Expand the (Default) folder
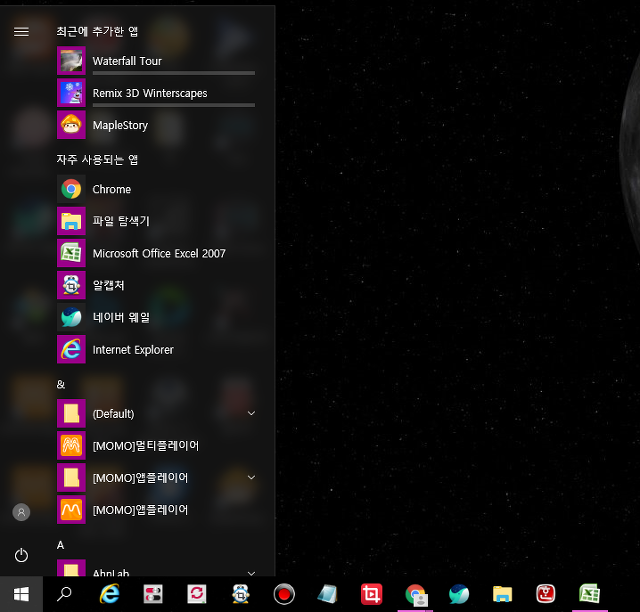 [x=251, y=413]
